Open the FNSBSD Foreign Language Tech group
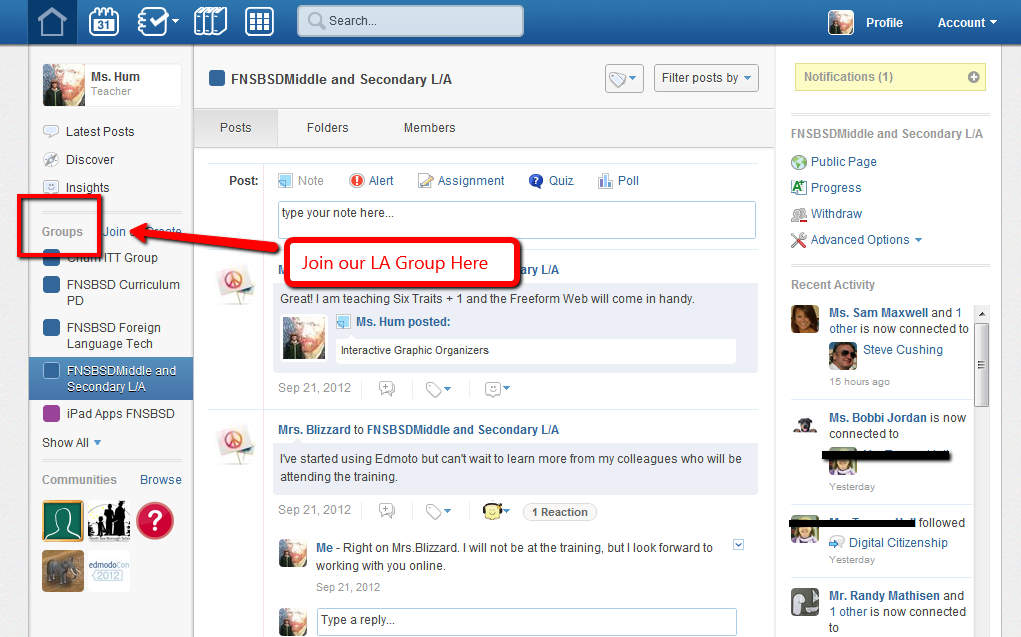The width and height of the screenshot is (1021, 637). tap(114, 335)
